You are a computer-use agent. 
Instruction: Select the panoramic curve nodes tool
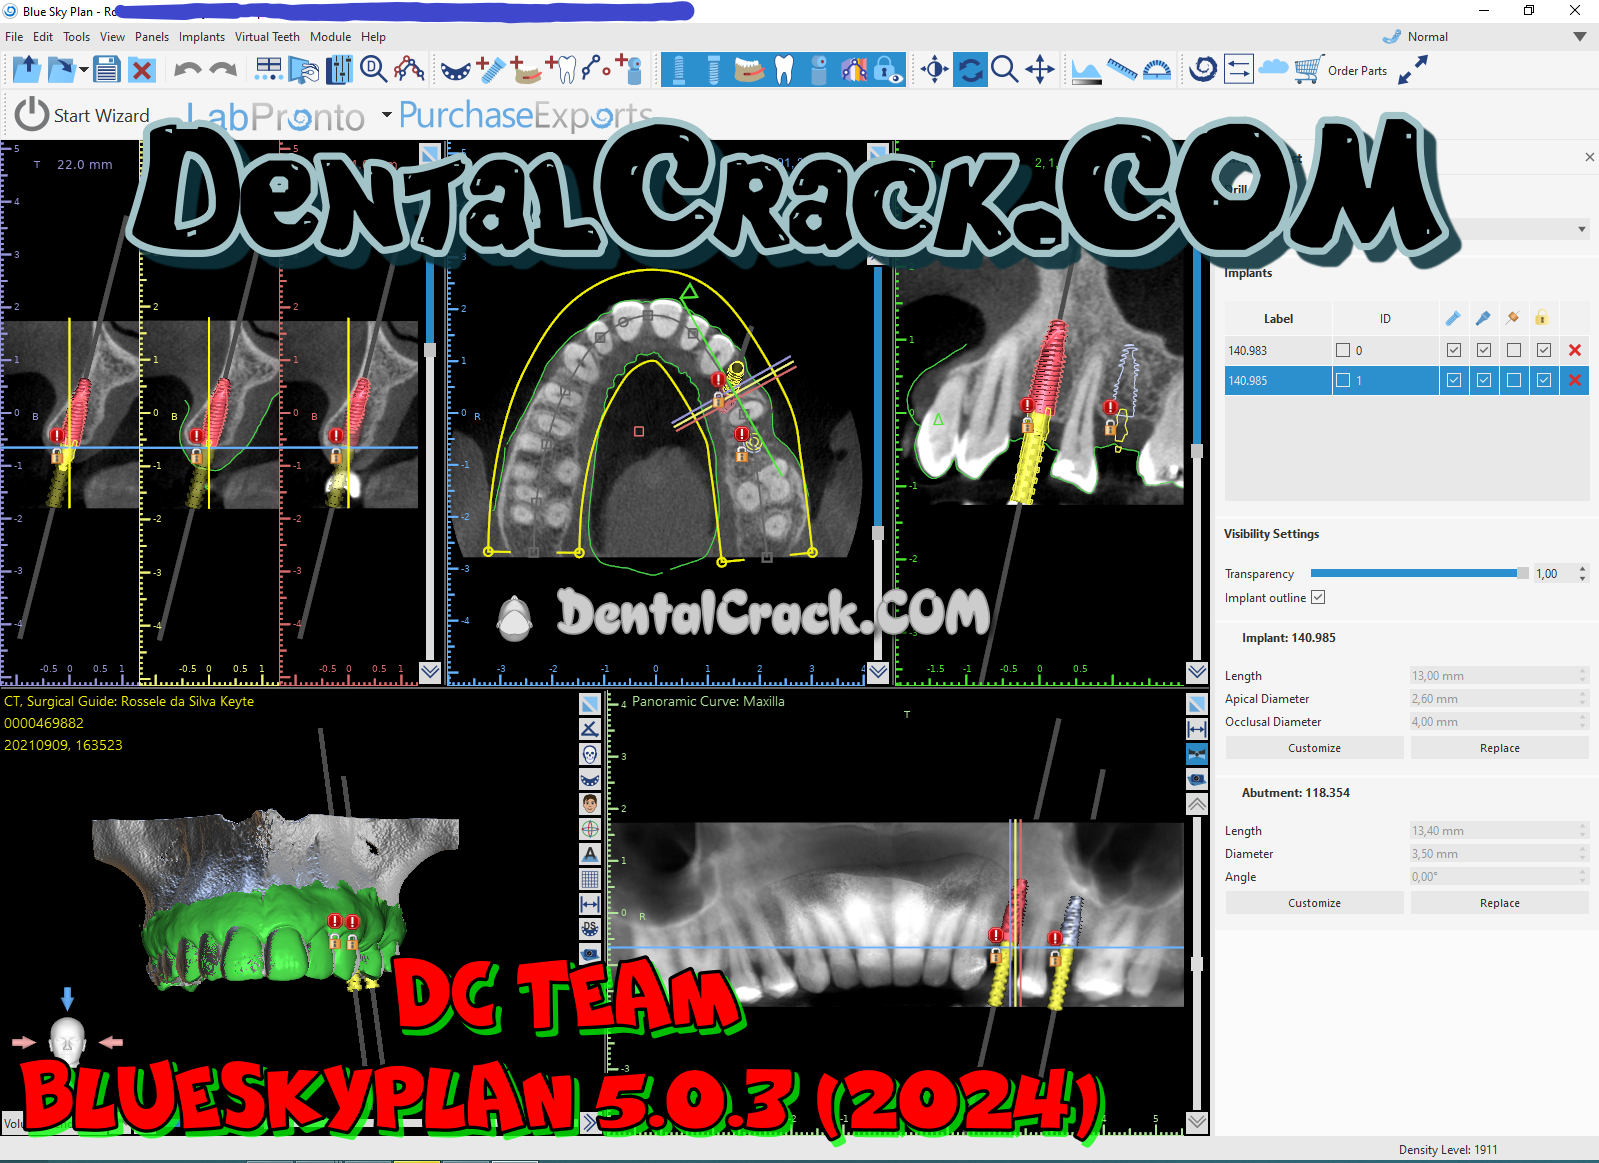(409, 69)
